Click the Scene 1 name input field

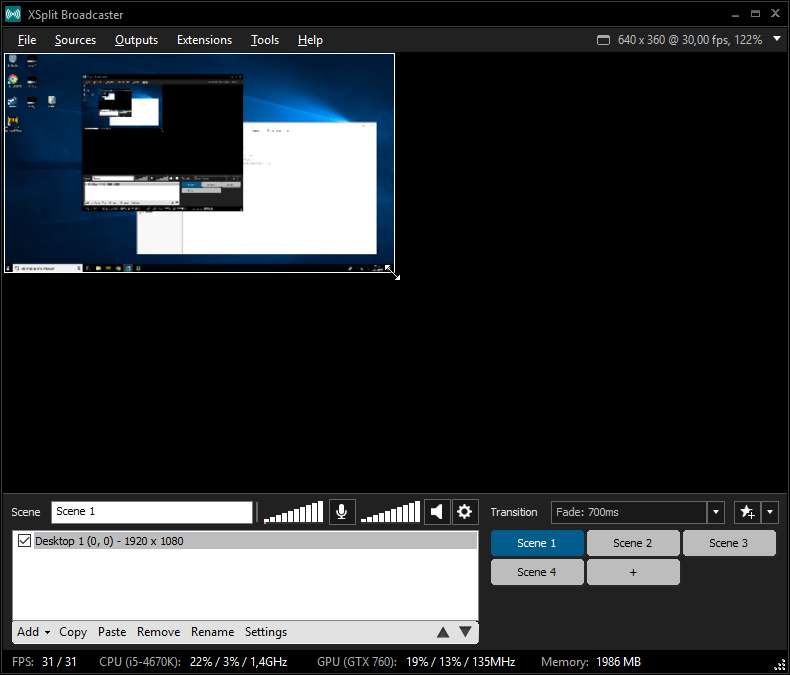click(x=152, y=512)
